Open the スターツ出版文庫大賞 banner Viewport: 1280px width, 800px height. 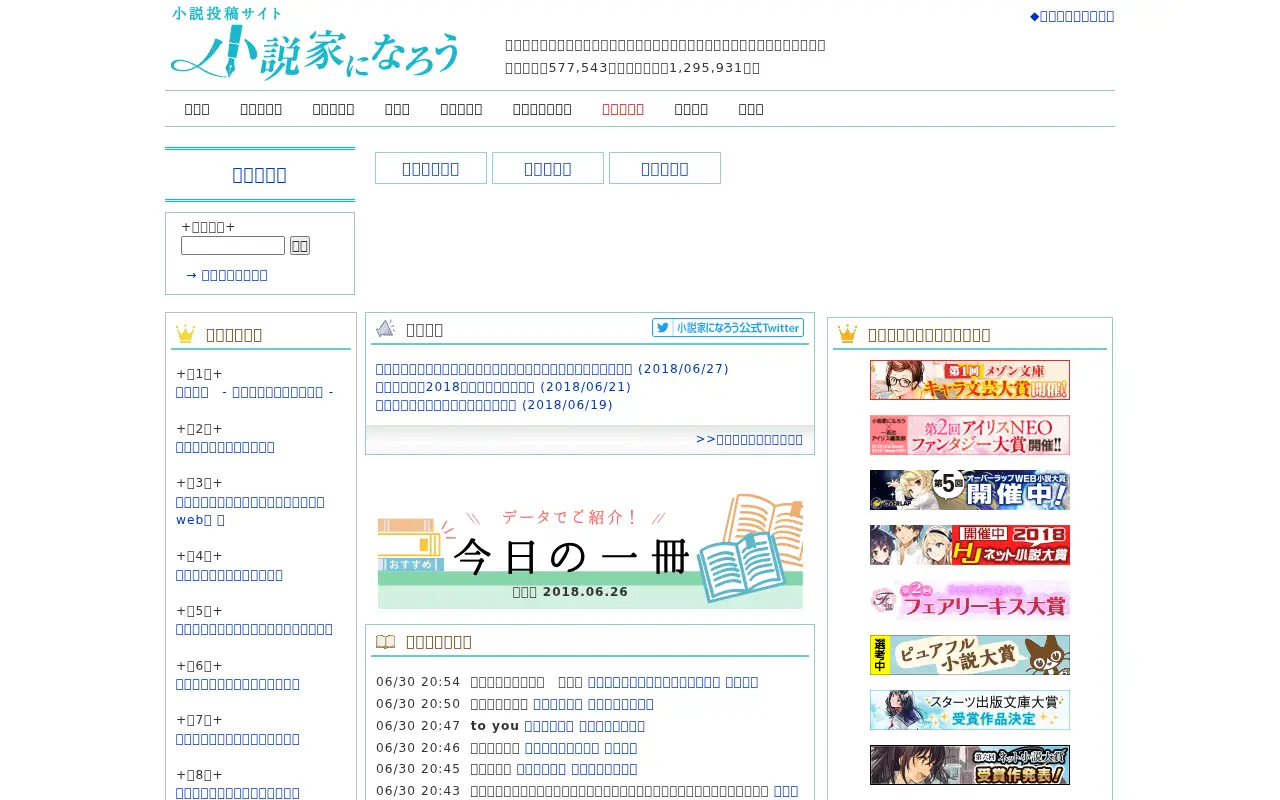[x=970, y=710]
